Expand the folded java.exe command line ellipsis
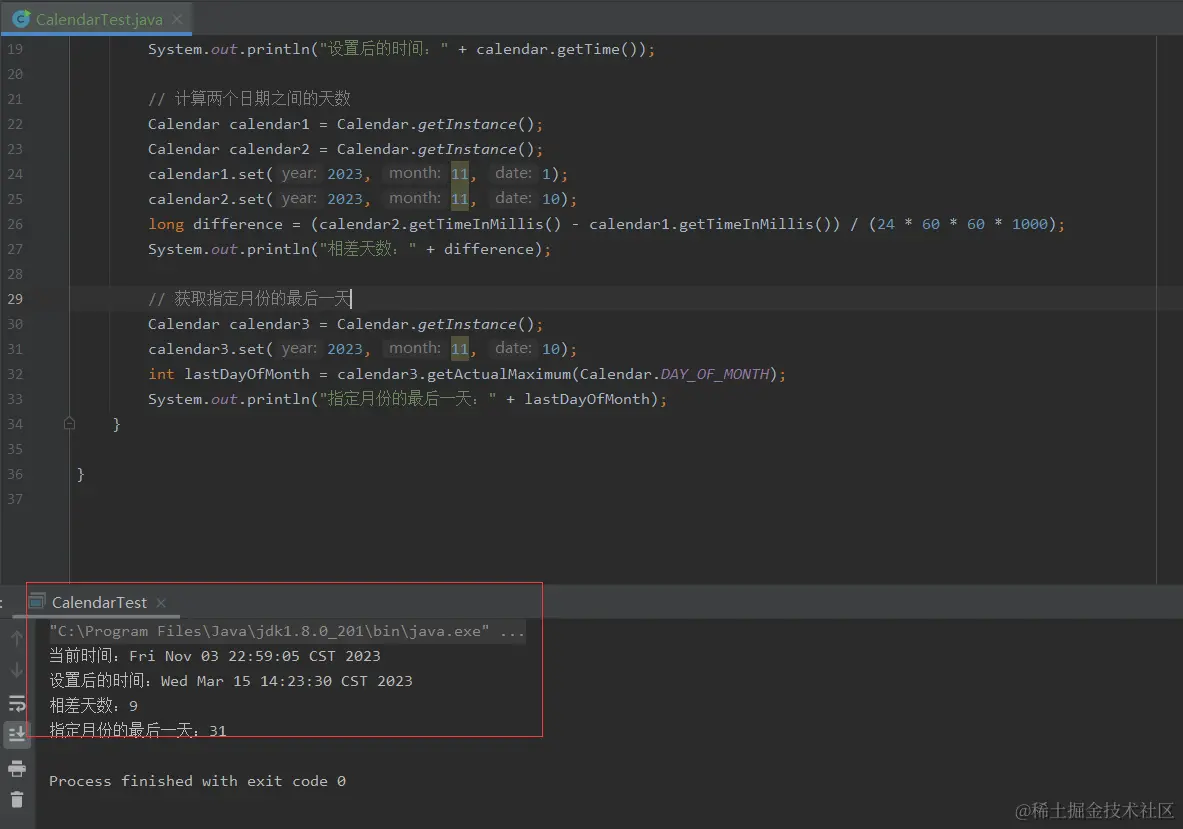This screenshot has height=829, width=1183. click(x=512, y=631)
